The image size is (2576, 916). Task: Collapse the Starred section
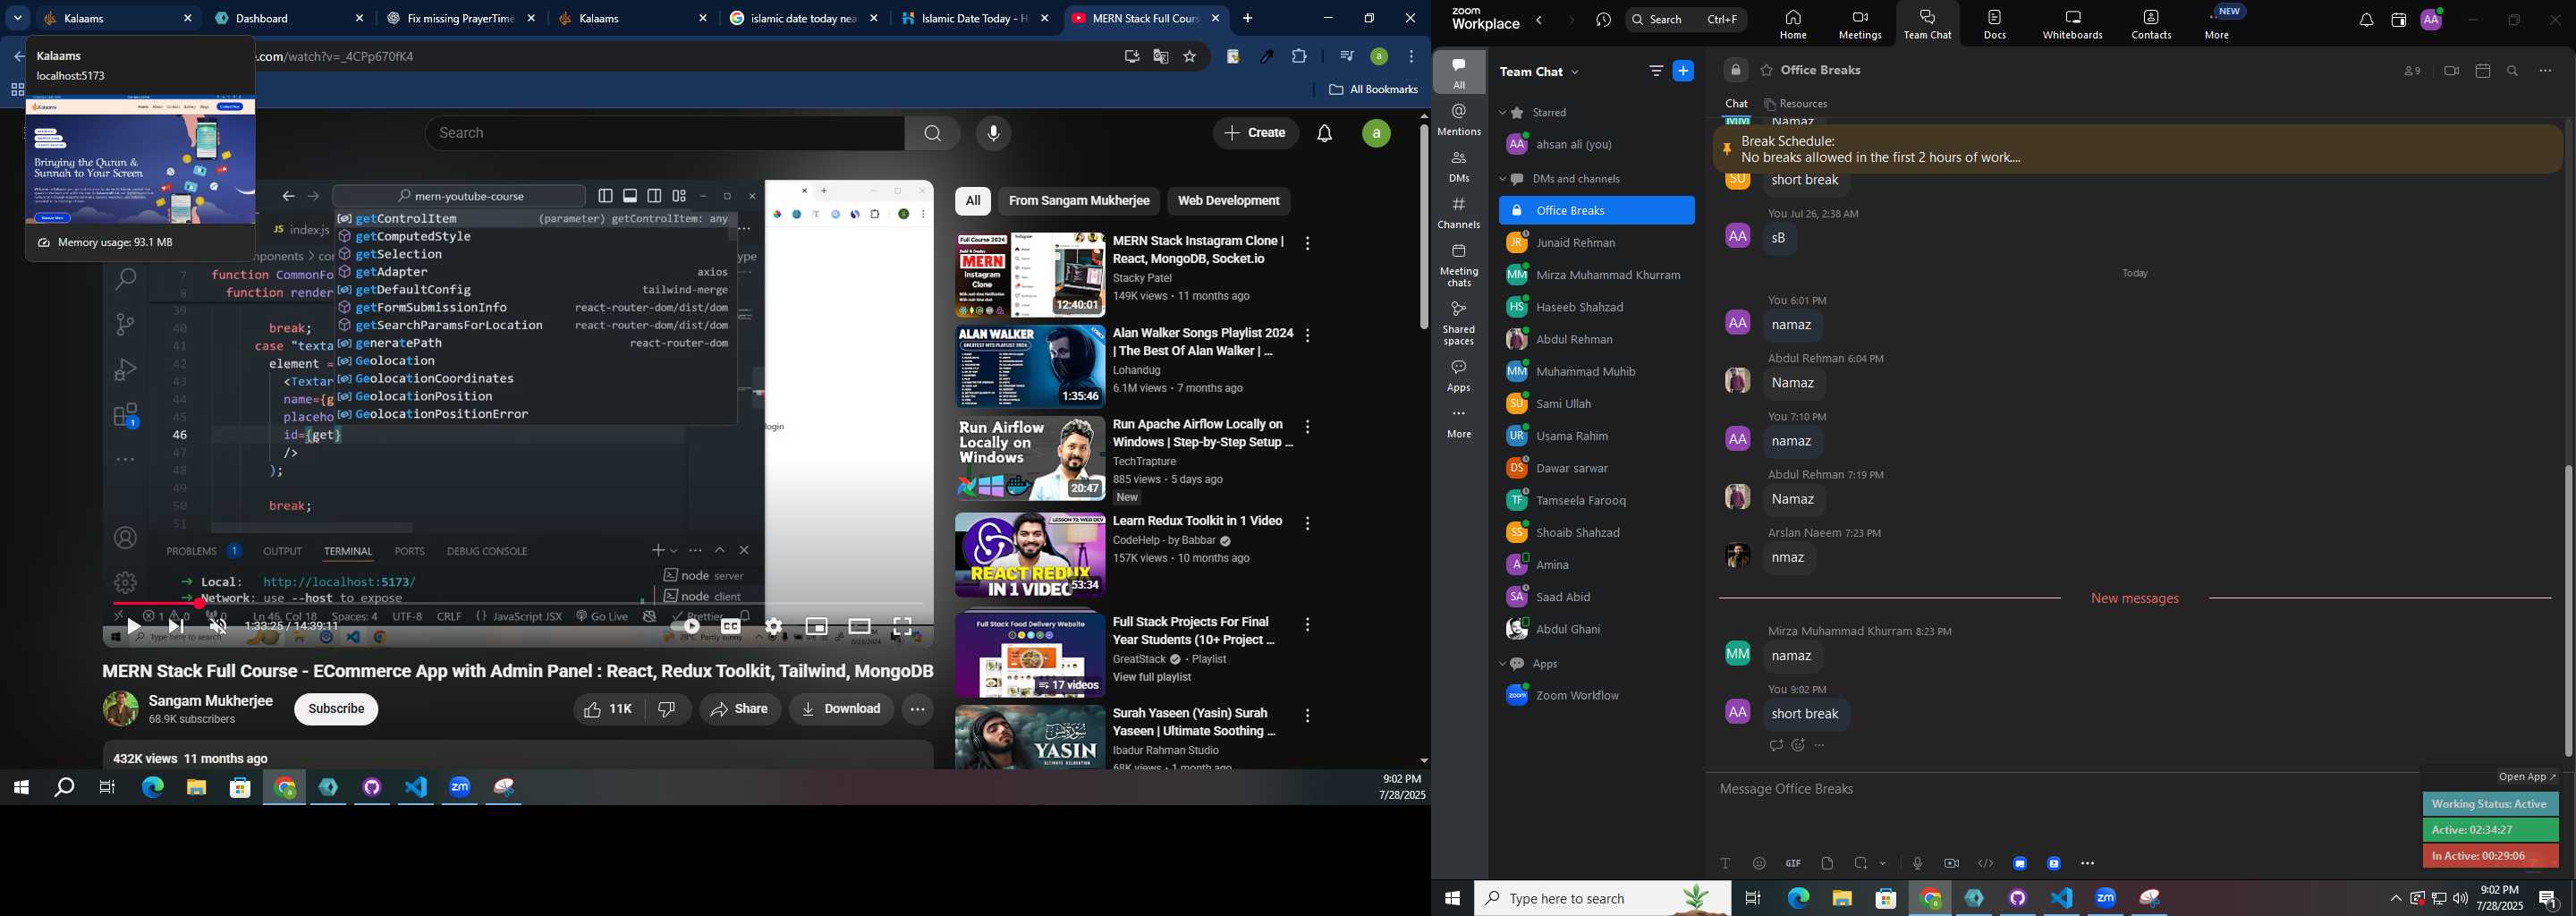point(1503,113)
